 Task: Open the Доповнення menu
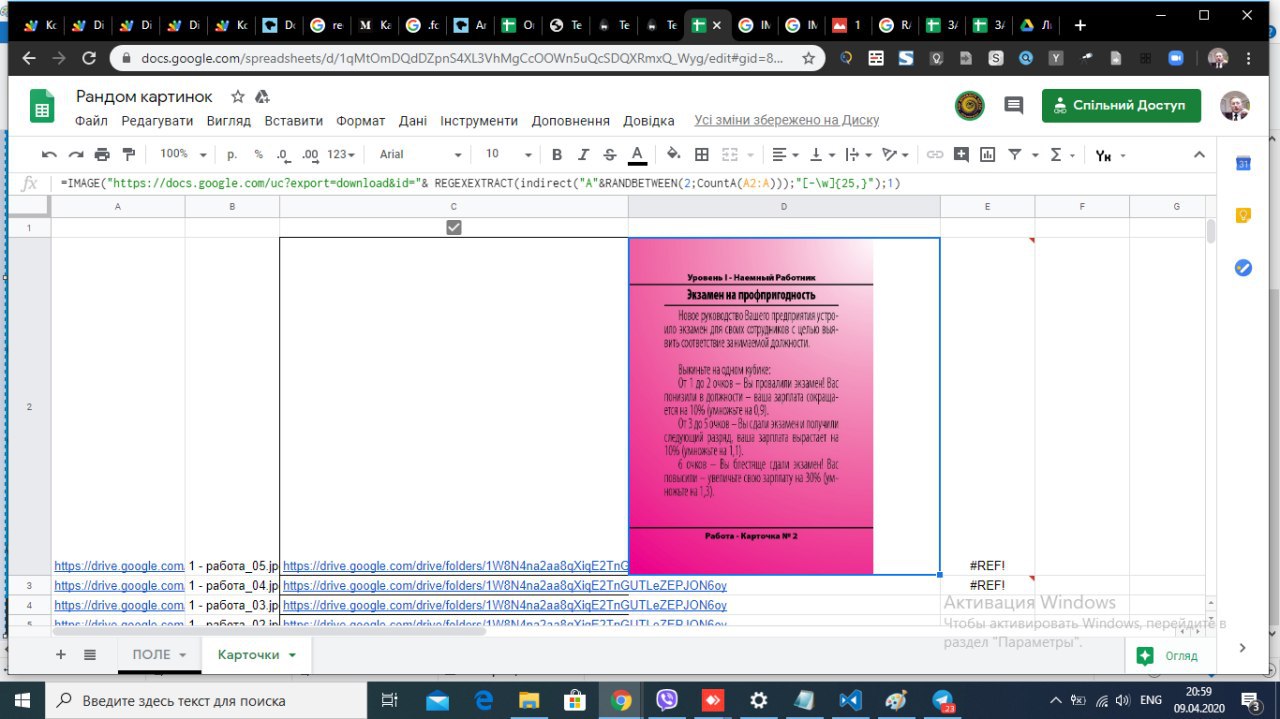click(x=570, y=120)
